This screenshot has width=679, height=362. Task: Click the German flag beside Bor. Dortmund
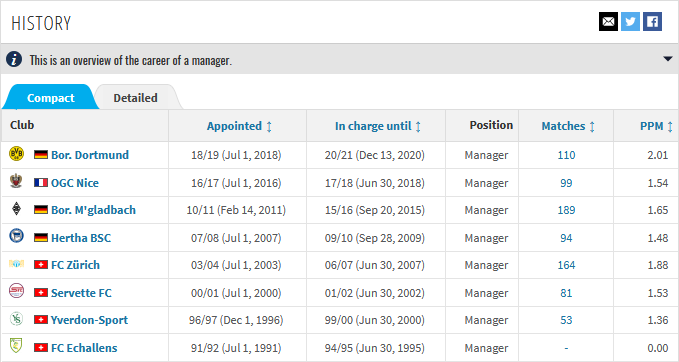41,155
